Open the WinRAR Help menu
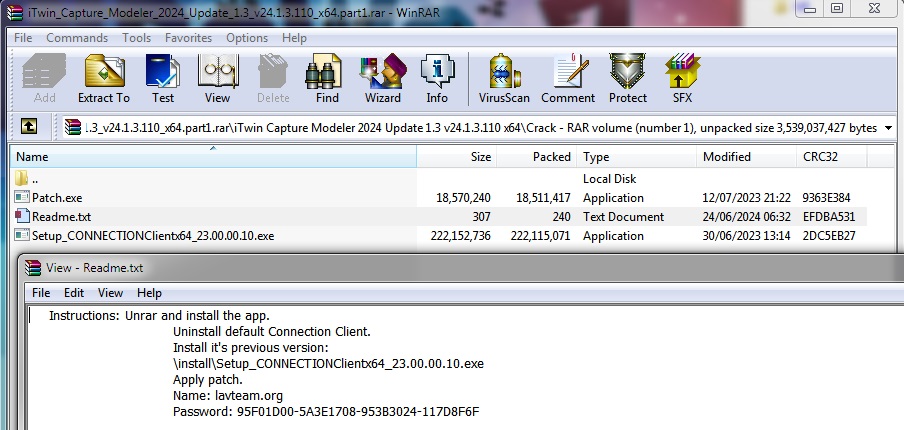 [x=294, y=38]
